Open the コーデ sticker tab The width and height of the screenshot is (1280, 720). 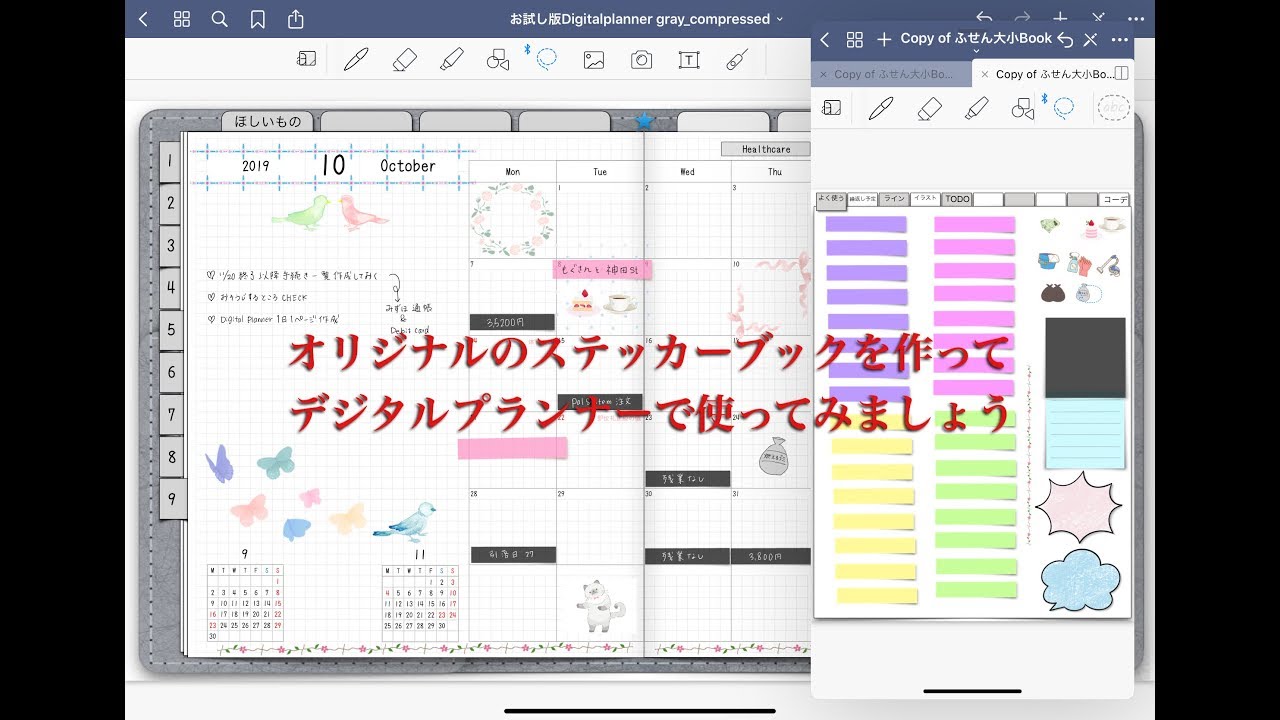coord(1115,200)
